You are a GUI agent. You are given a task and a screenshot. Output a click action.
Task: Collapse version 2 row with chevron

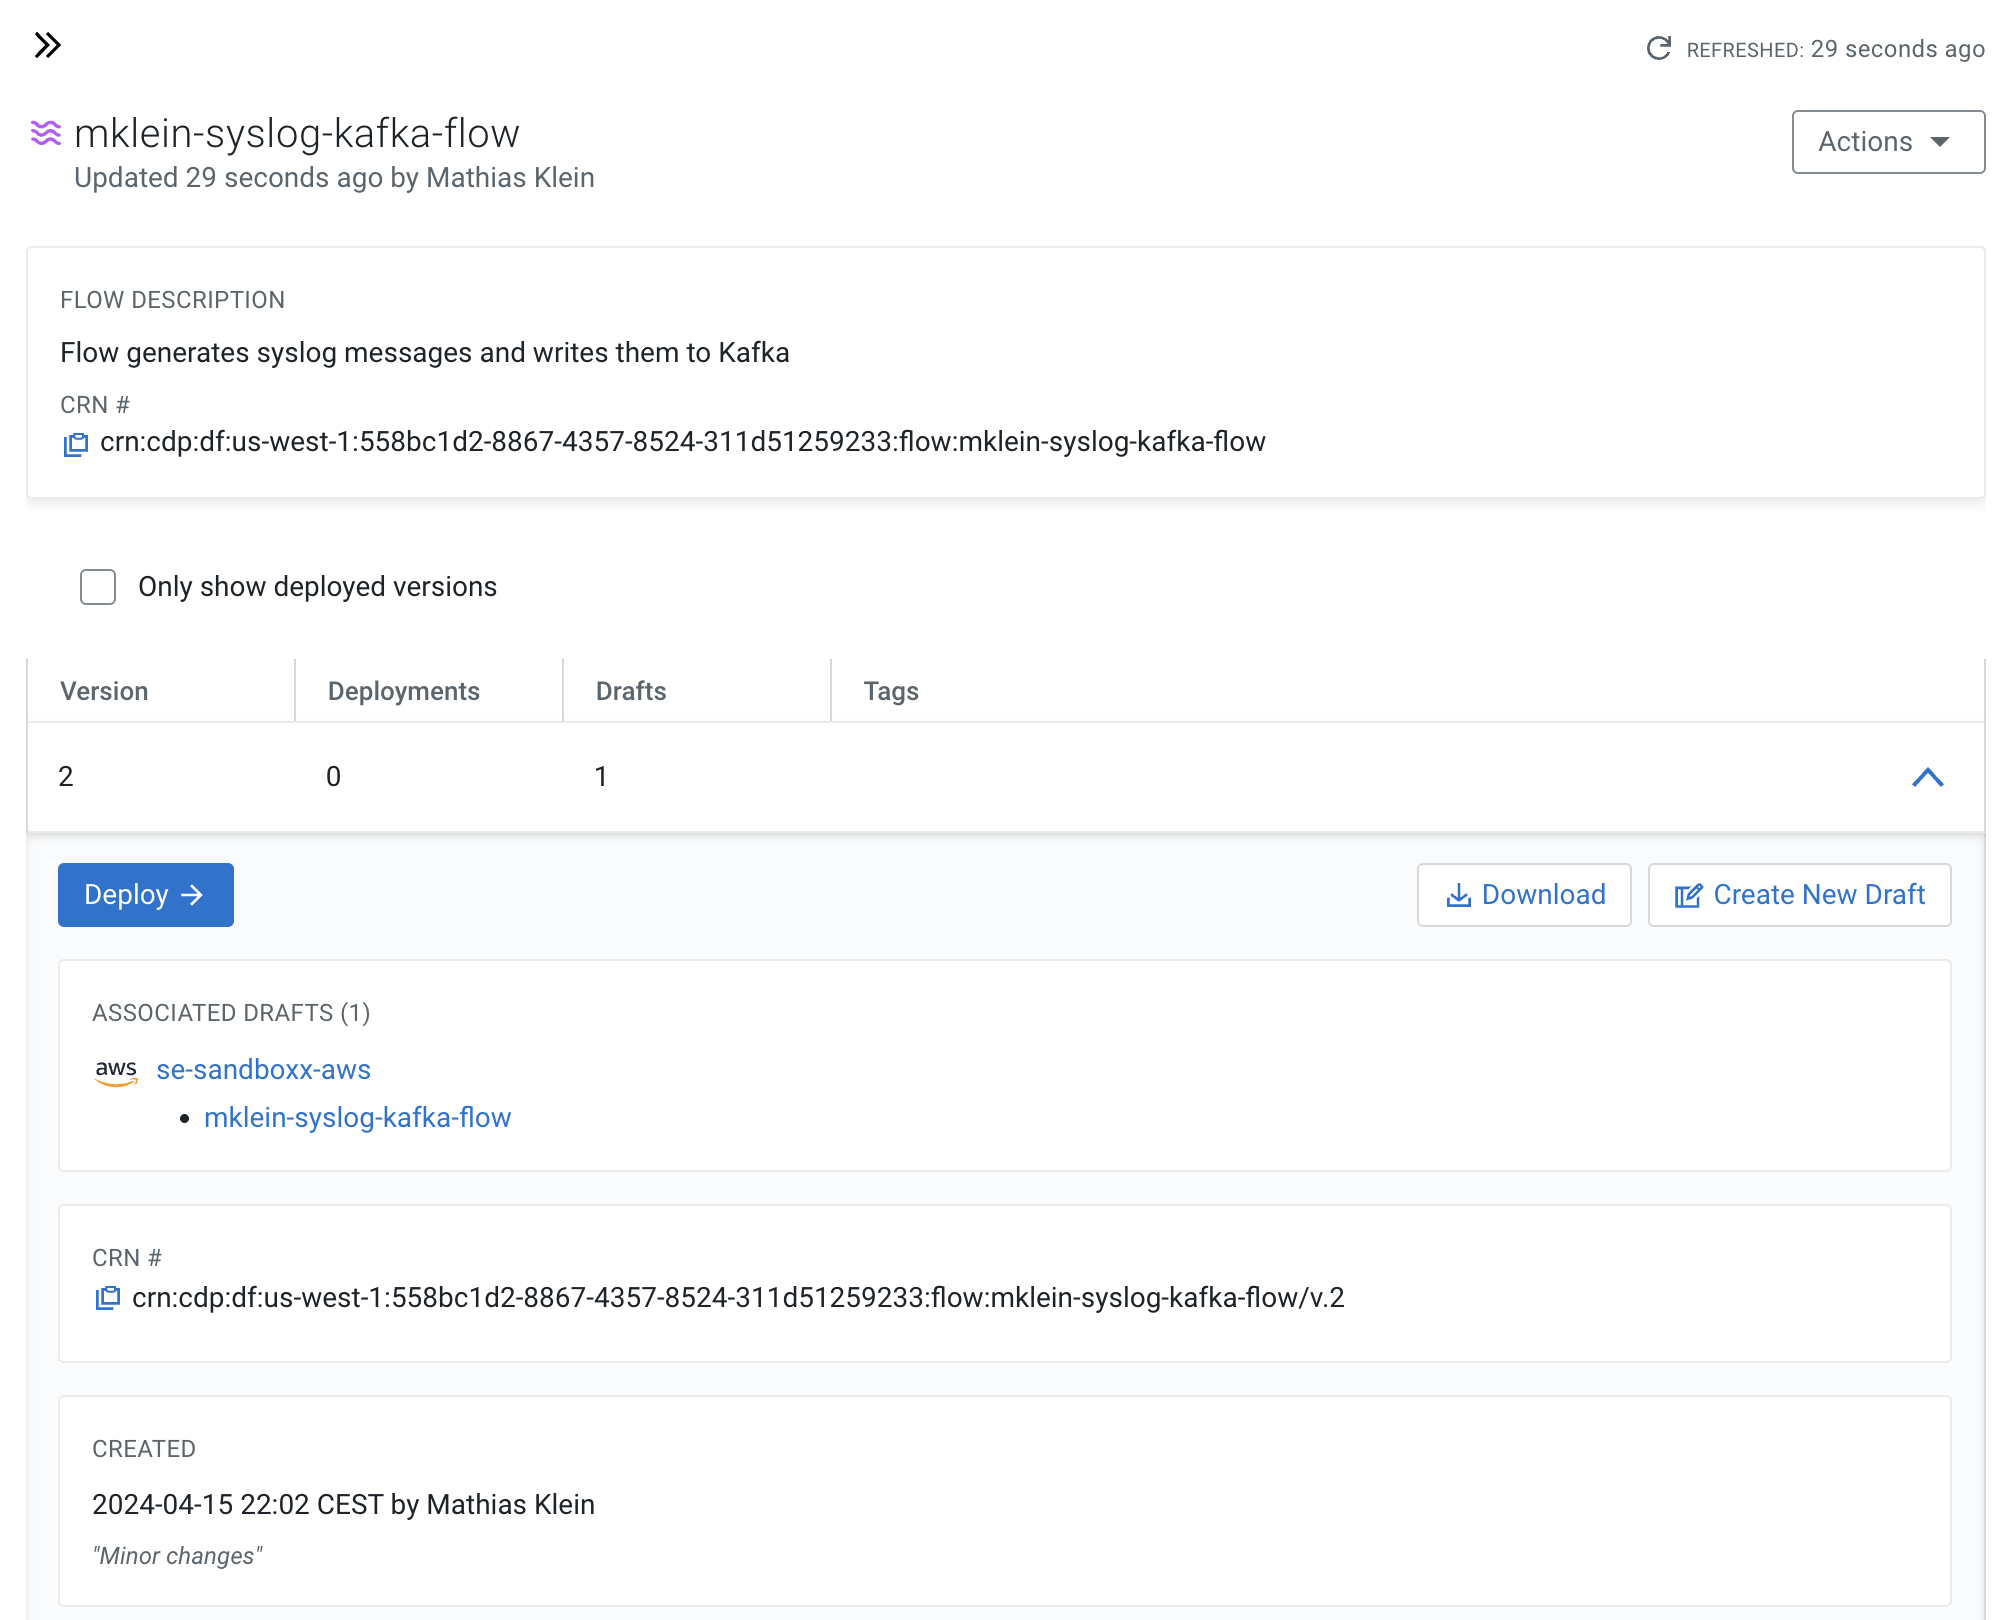(1927, 777)
